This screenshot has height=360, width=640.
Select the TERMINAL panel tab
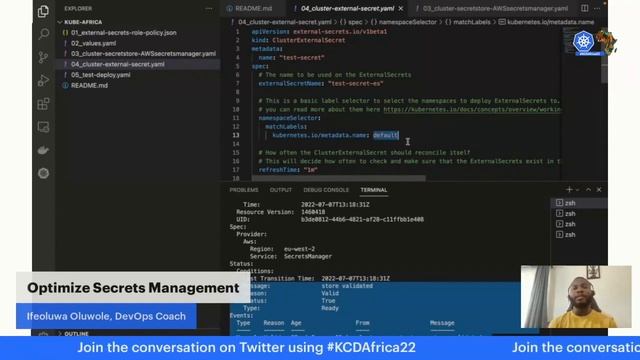pyautogui.click(x=373, y=190)
